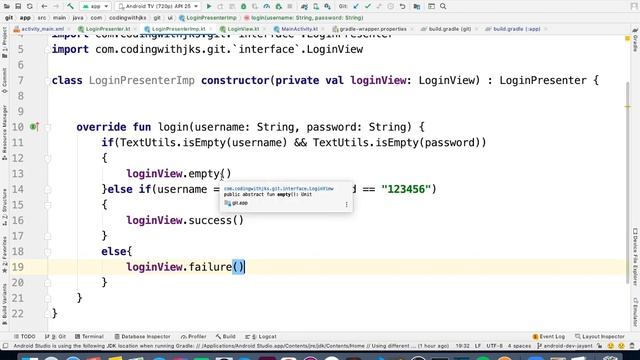Click LoginView link in documentation popup
Screen dimensions: 640x360
279,189
